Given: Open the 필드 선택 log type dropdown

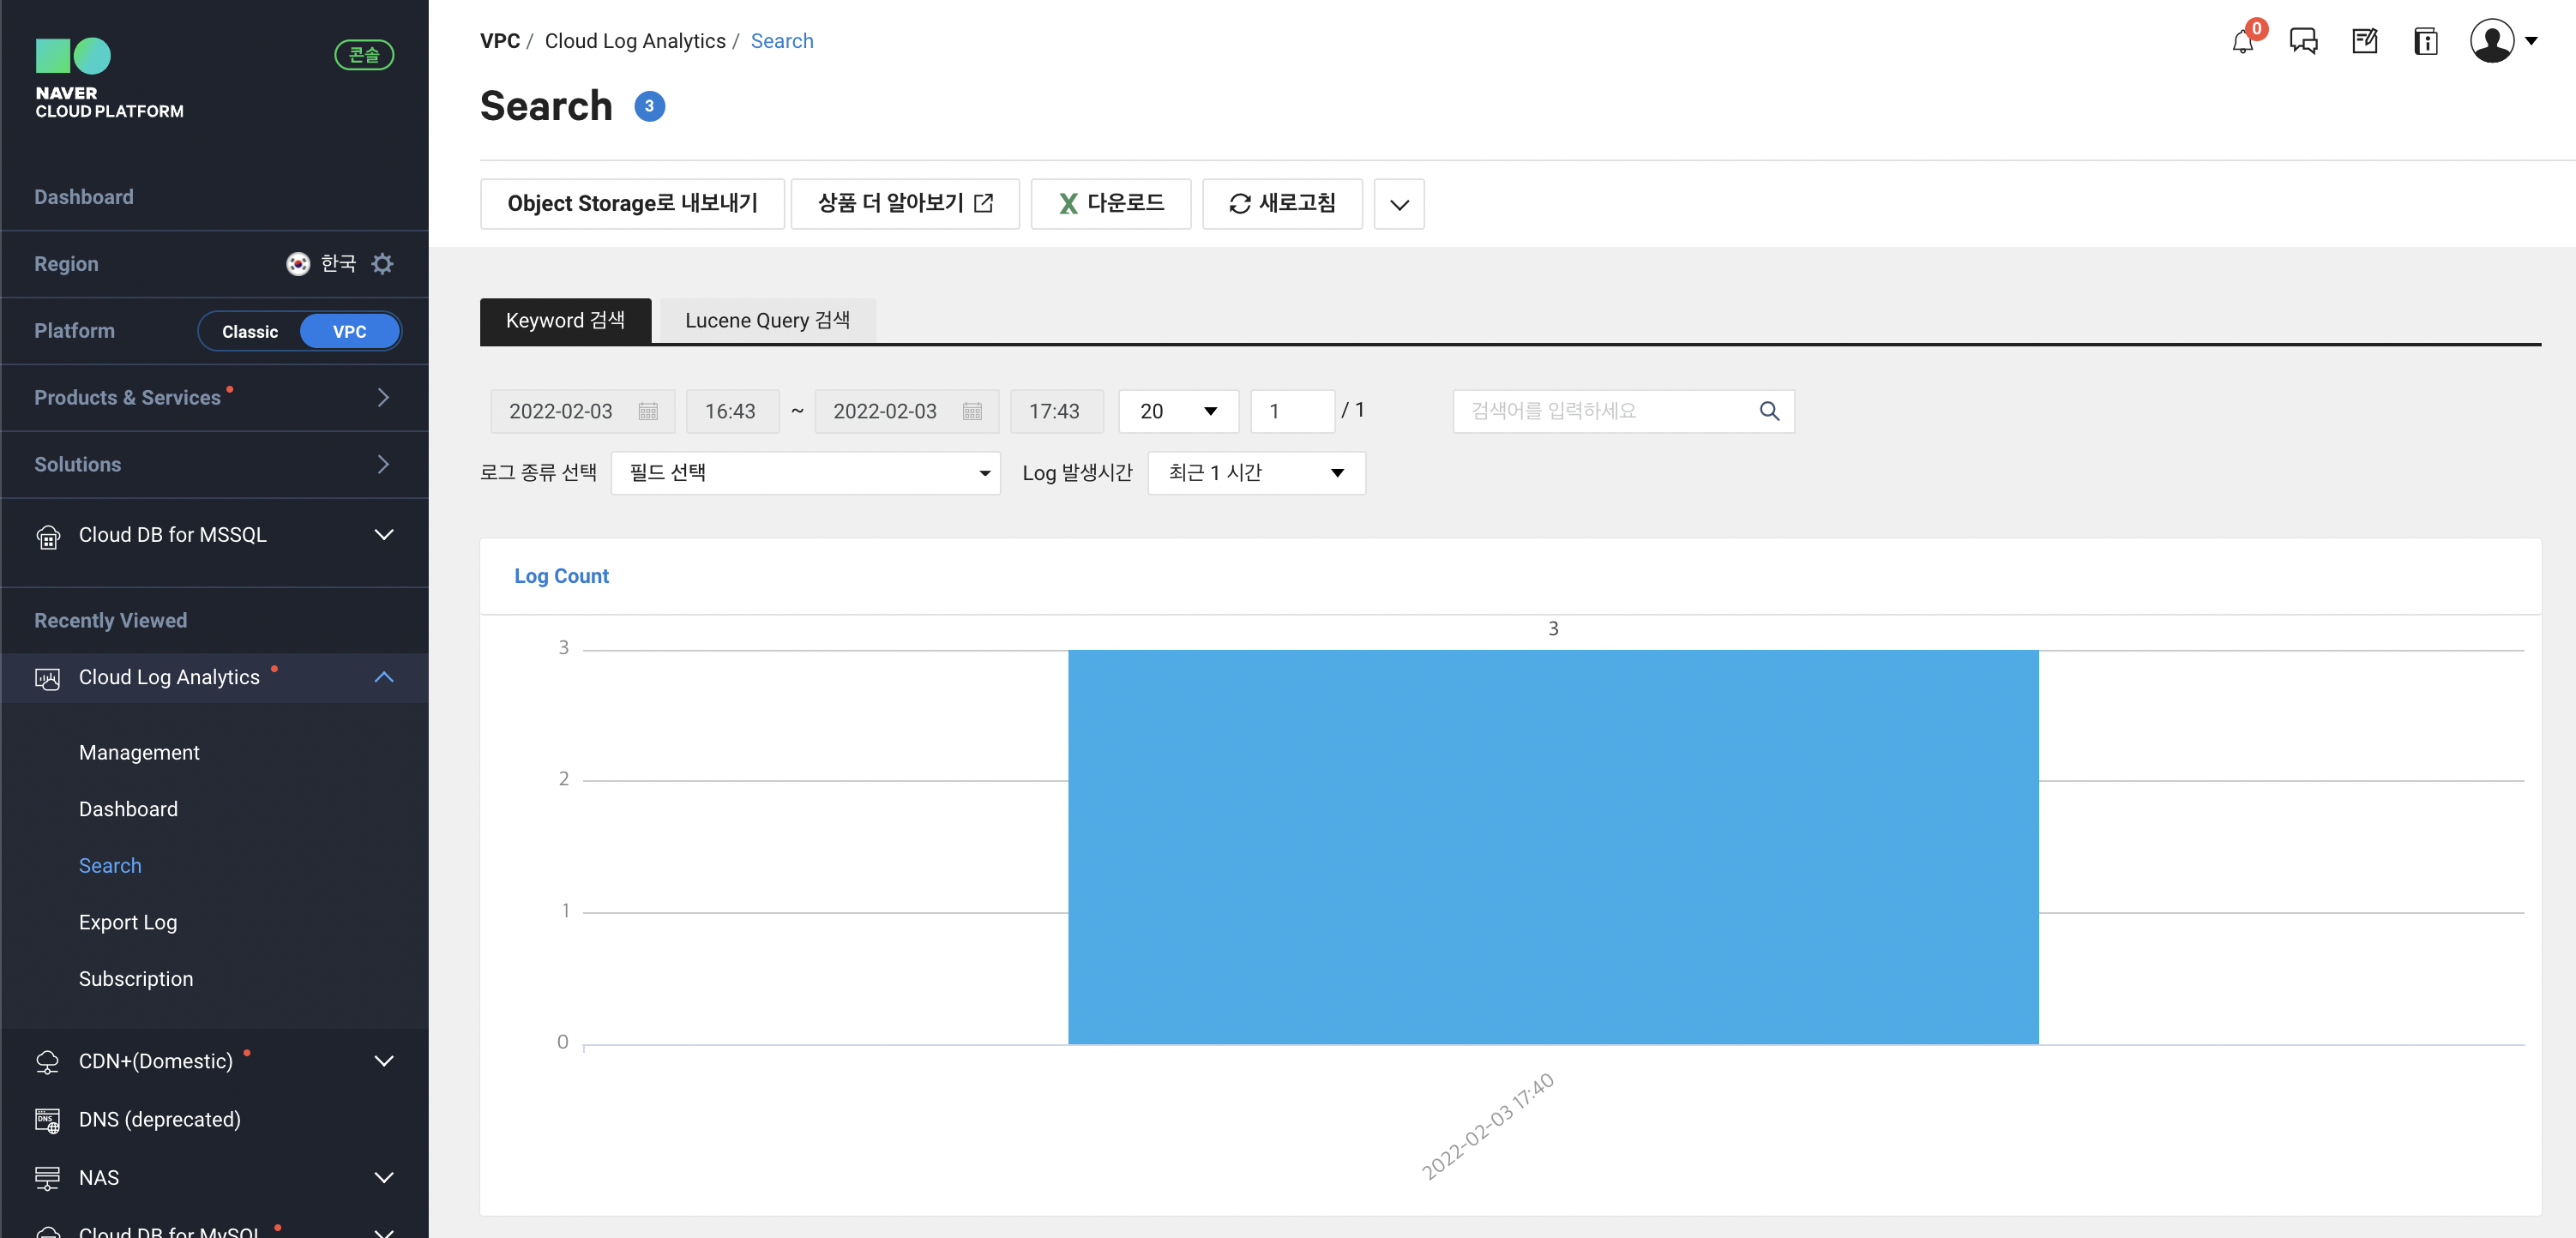Looking at the screenshot, I should pyautogui.click(x=805, y=473).
